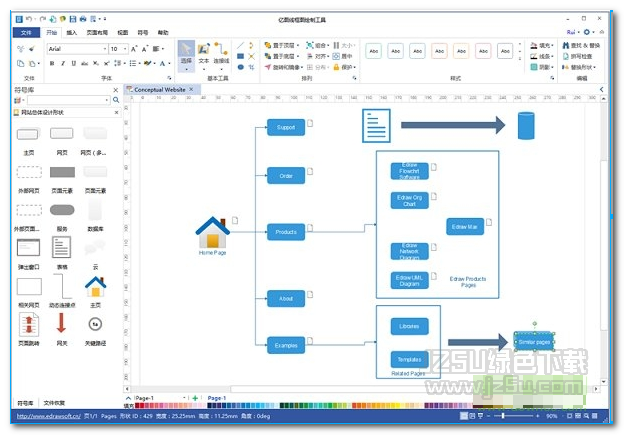Switch to the 文件恢复 panel tab
The height and width of the screenshot is (435, 624).
(x=54, y=403)
